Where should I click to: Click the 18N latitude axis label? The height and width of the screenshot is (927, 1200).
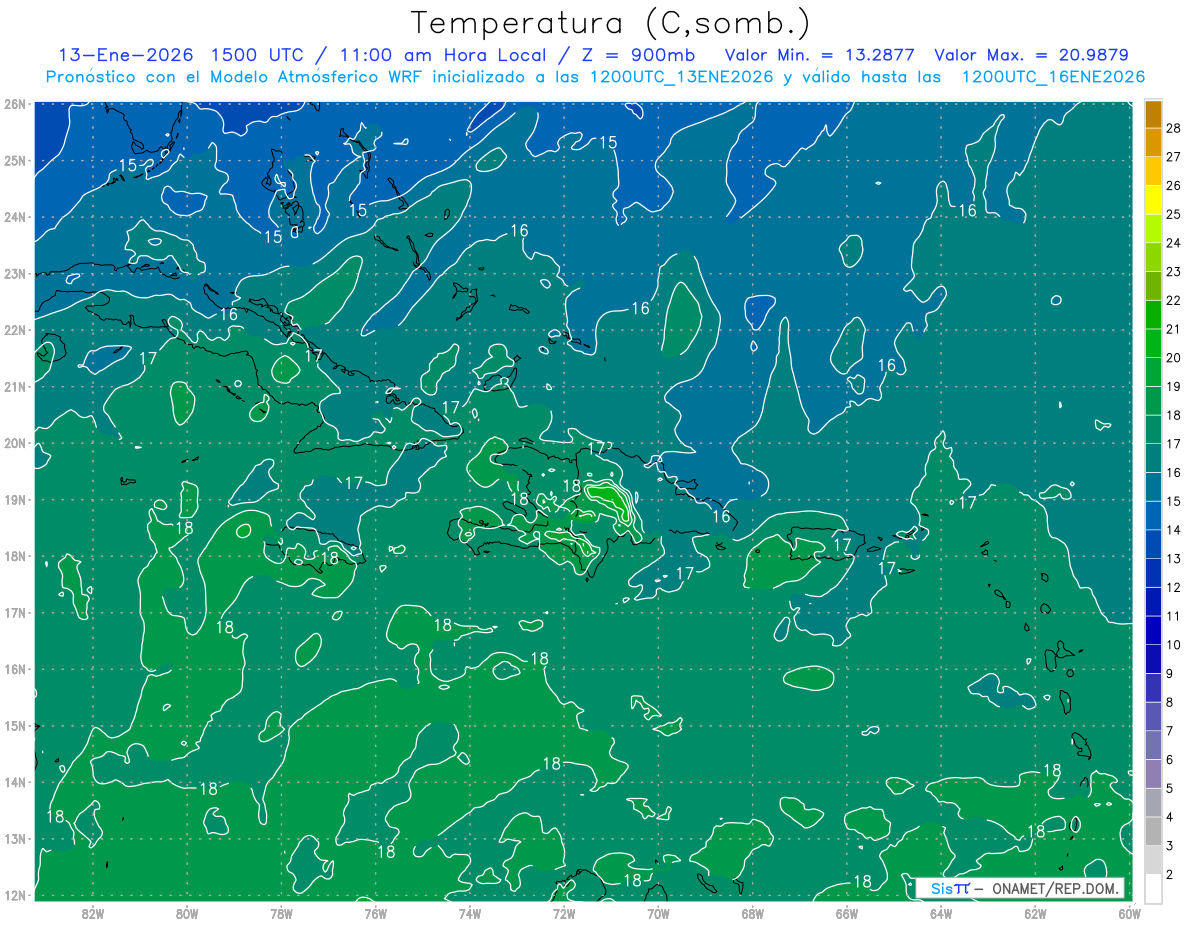tap(14, 556)
